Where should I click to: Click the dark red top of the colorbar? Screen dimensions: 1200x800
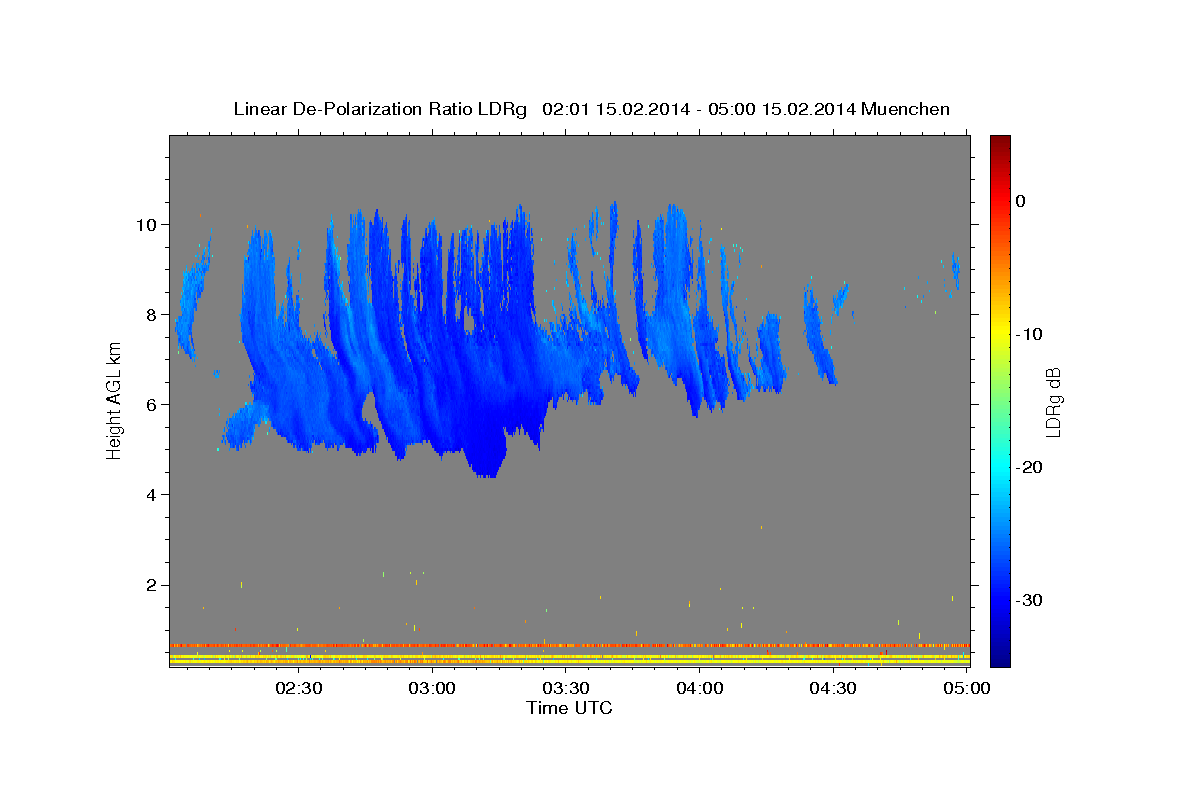1000,142
